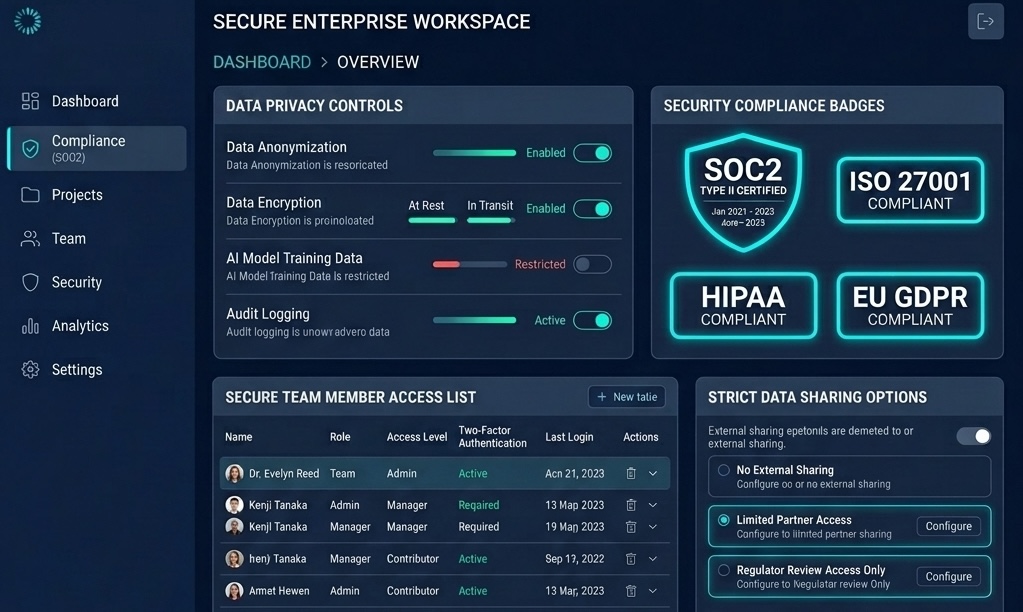Click the Security shield icon
The width and height of the screenshot is (1023, 612).
tap(30, 282)
